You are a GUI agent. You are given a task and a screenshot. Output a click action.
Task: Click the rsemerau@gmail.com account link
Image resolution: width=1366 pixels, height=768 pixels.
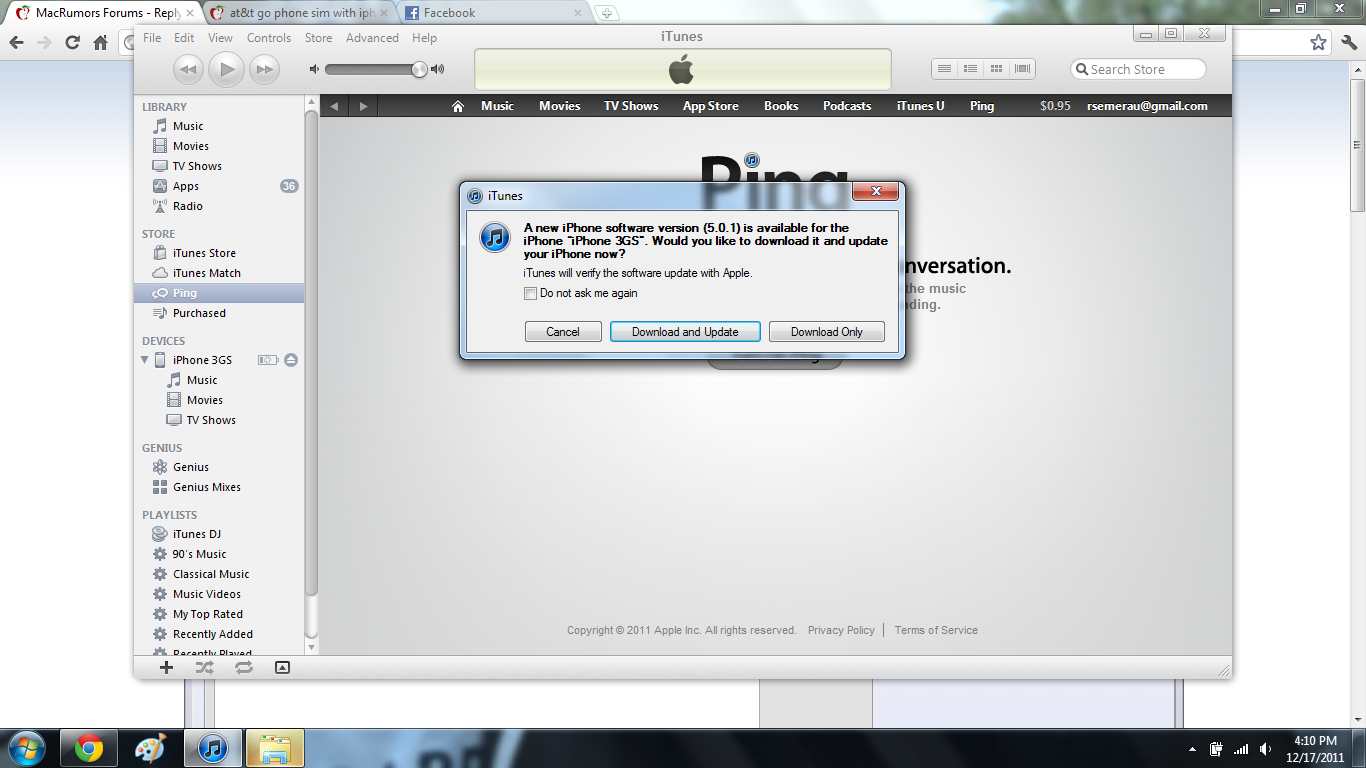[1147, 106]
